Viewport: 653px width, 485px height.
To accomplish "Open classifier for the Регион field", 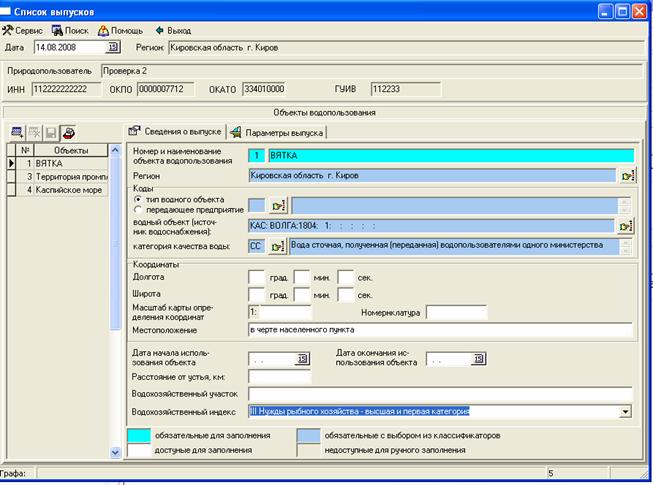I will tap(627, 176).
